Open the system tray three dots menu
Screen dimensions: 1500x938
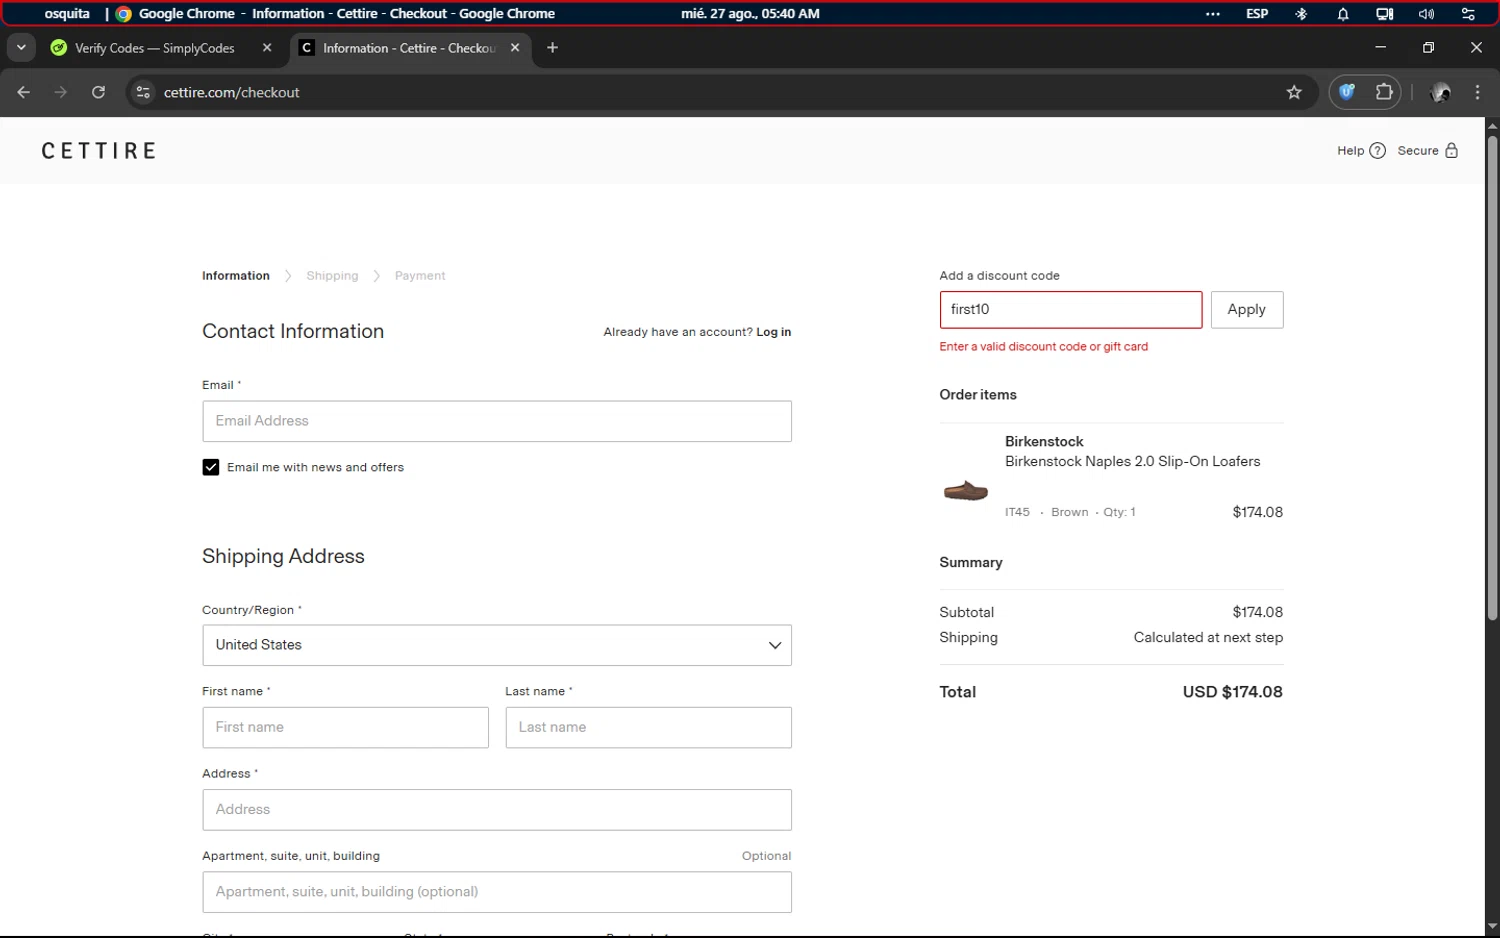pyautogui.click(x=1213, y=14)
